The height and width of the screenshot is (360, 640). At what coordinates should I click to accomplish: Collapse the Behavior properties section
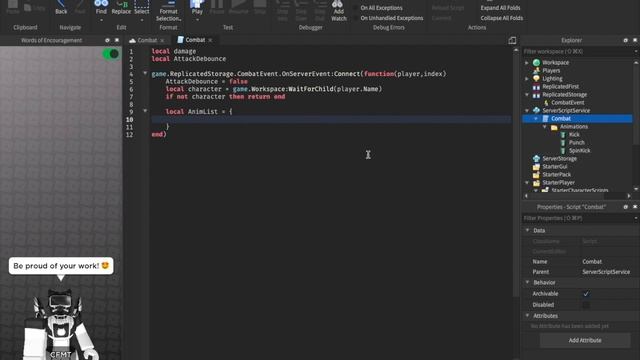pyautogui.click(x=527, y=282)
